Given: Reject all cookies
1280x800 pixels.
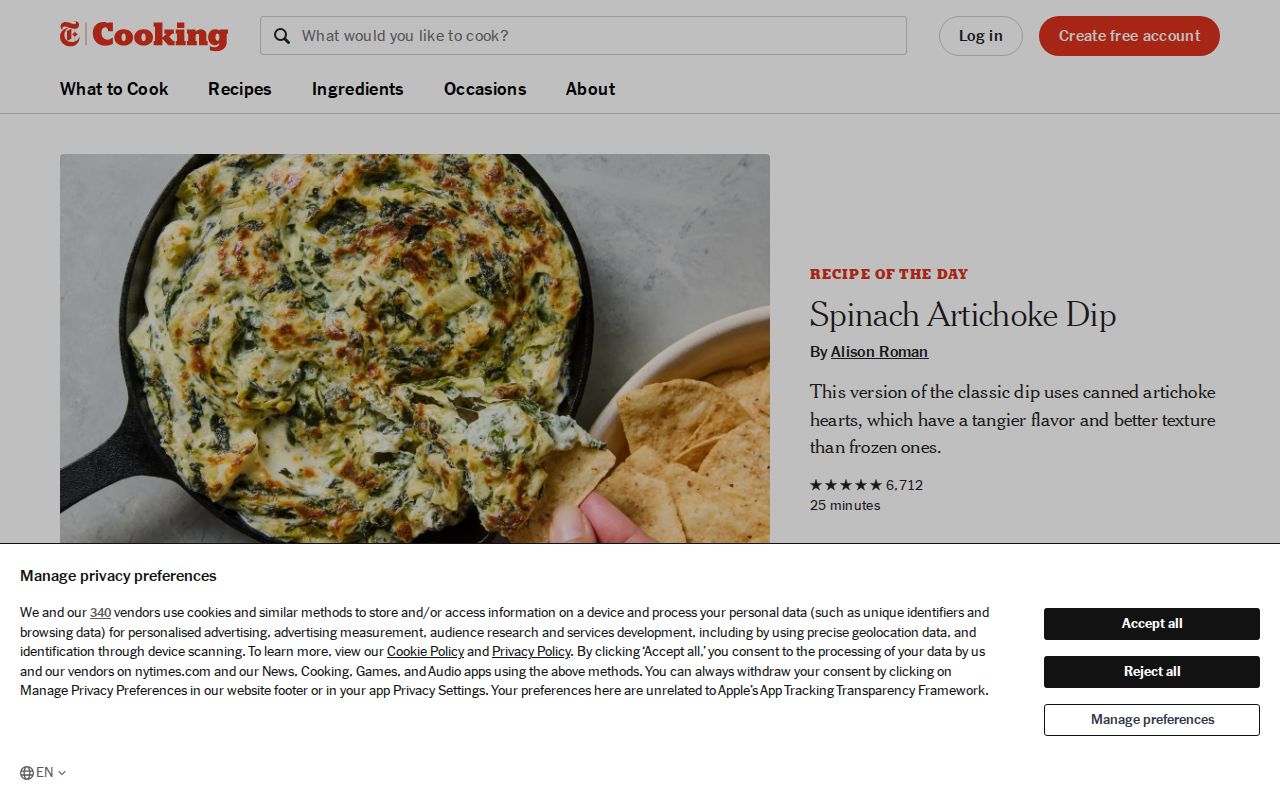Looking at the screenshot, I should [1151, 671].
